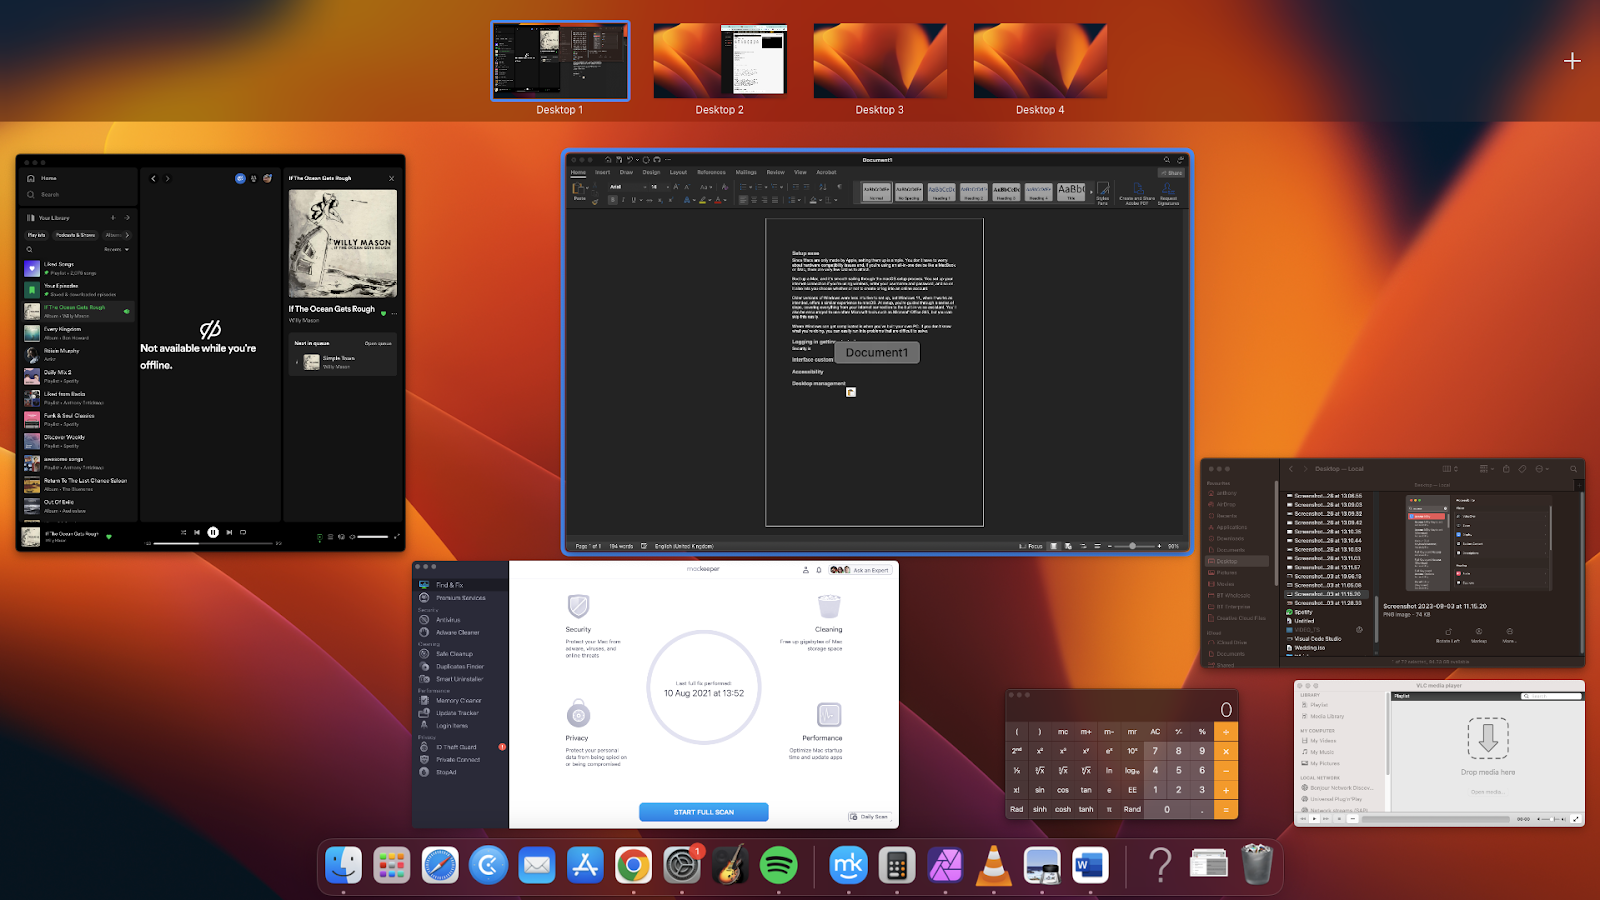The height and width of the screenshot is (900, 1600).
Task: Go back in Spotify navigation
Action: [153, 178]
